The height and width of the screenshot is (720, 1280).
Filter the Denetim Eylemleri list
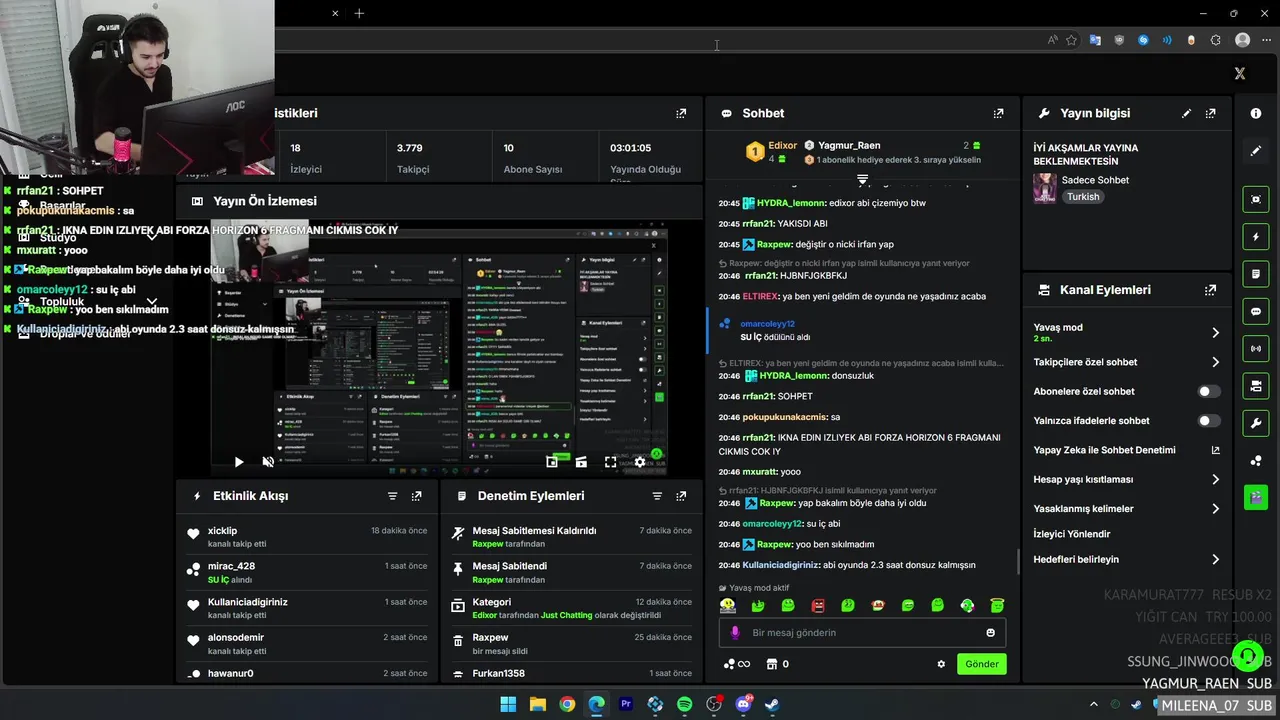pos(657,496)
